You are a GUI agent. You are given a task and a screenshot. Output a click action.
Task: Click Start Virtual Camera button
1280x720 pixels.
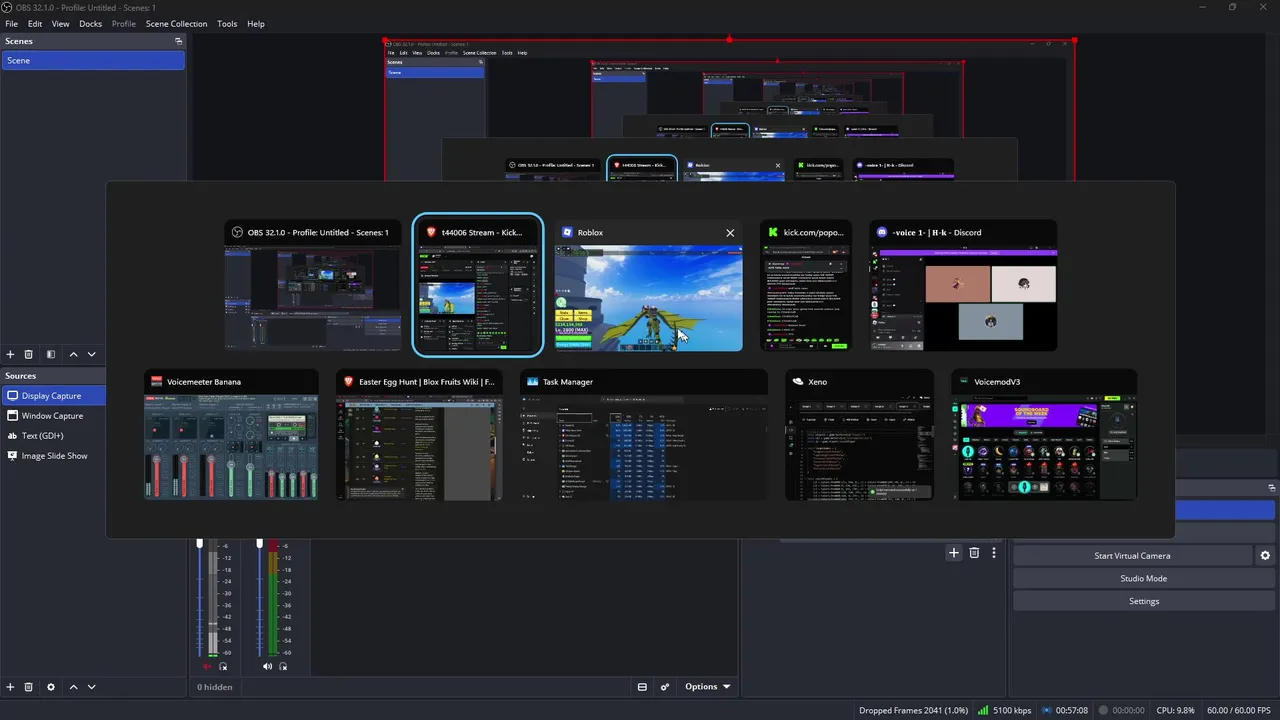pos(1132,556)
